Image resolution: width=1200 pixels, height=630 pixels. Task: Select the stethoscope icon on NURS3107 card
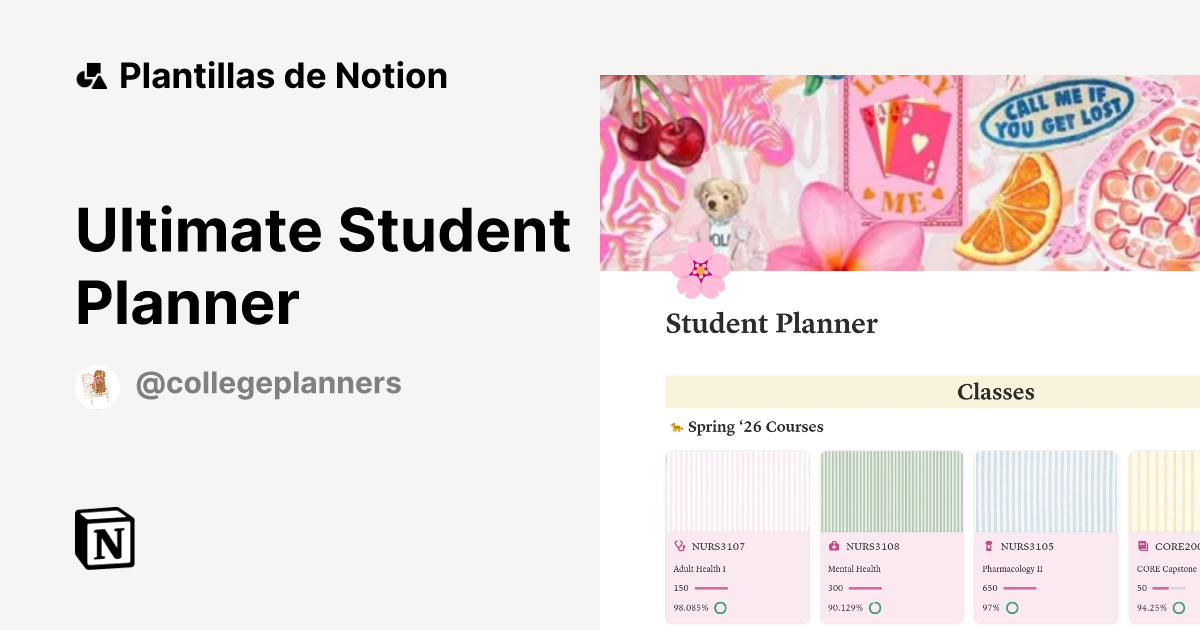[x=680, y=546]
